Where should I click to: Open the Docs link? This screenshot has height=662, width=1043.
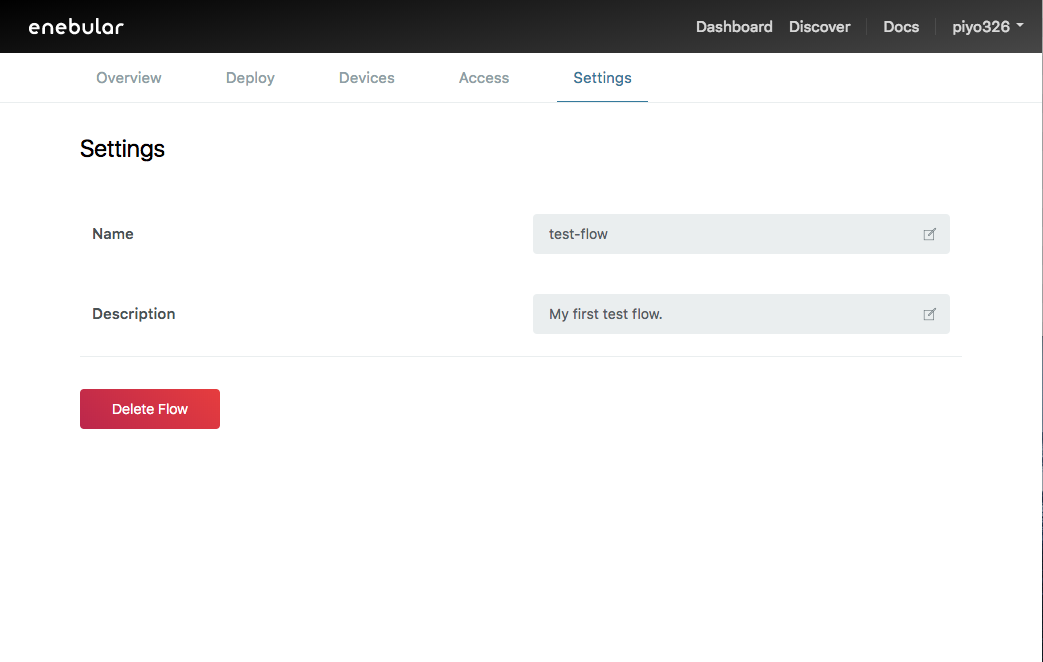[900, 27]
